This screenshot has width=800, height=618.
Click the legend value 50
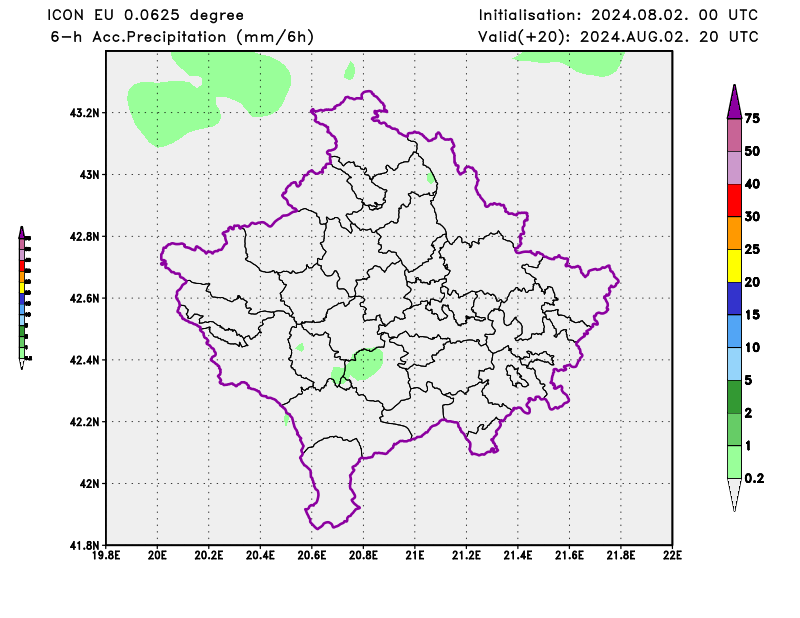752,151
